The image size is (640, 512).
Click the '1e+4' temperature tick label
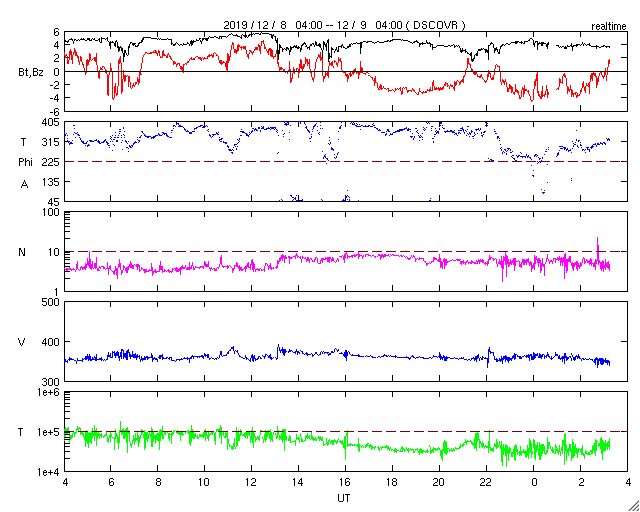[x=50, y=472]
